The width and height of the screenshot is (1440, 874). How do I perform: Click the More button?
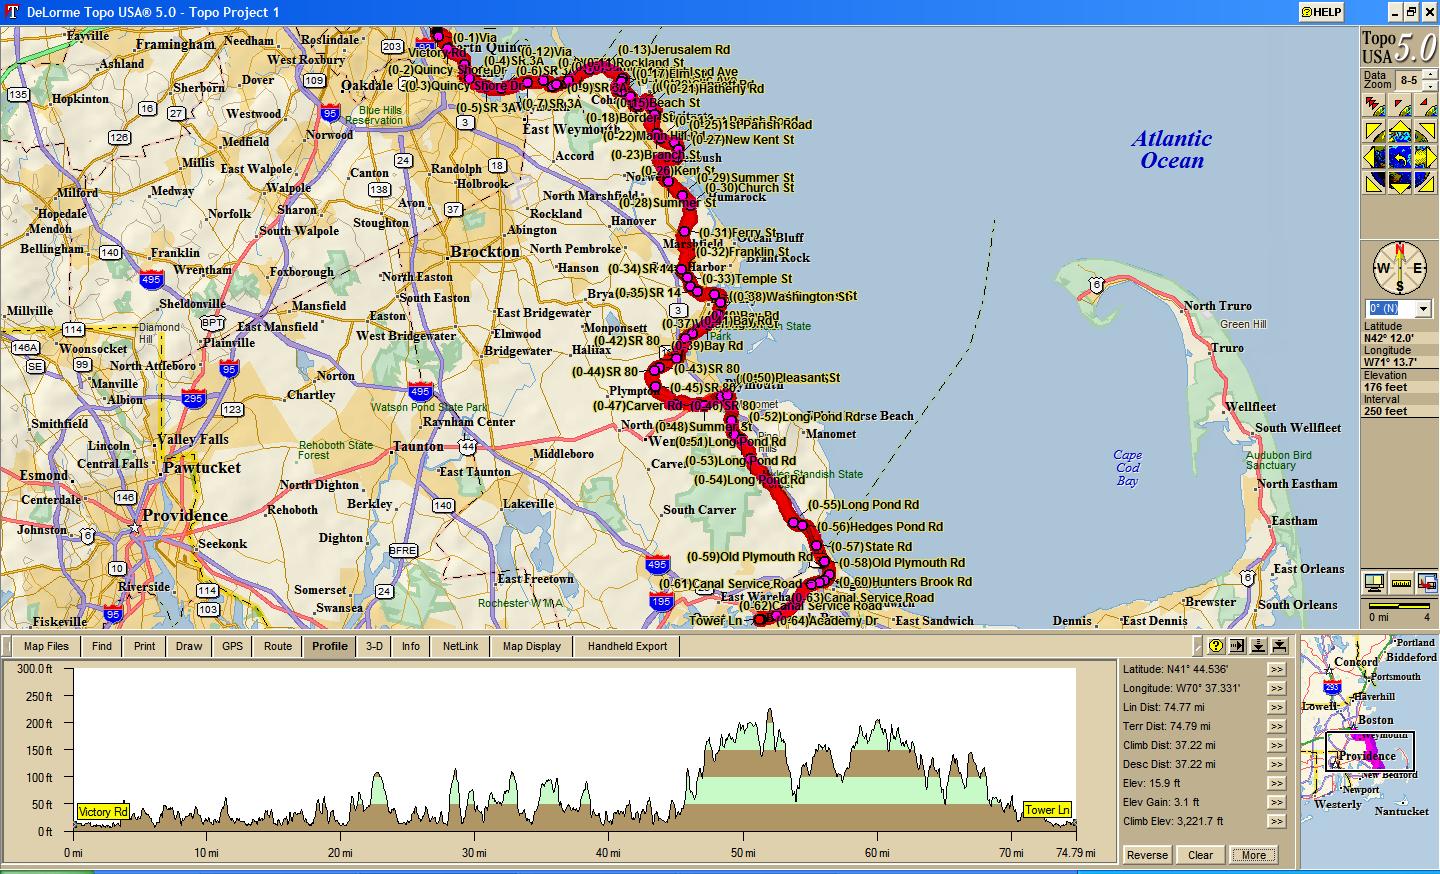1254,855
